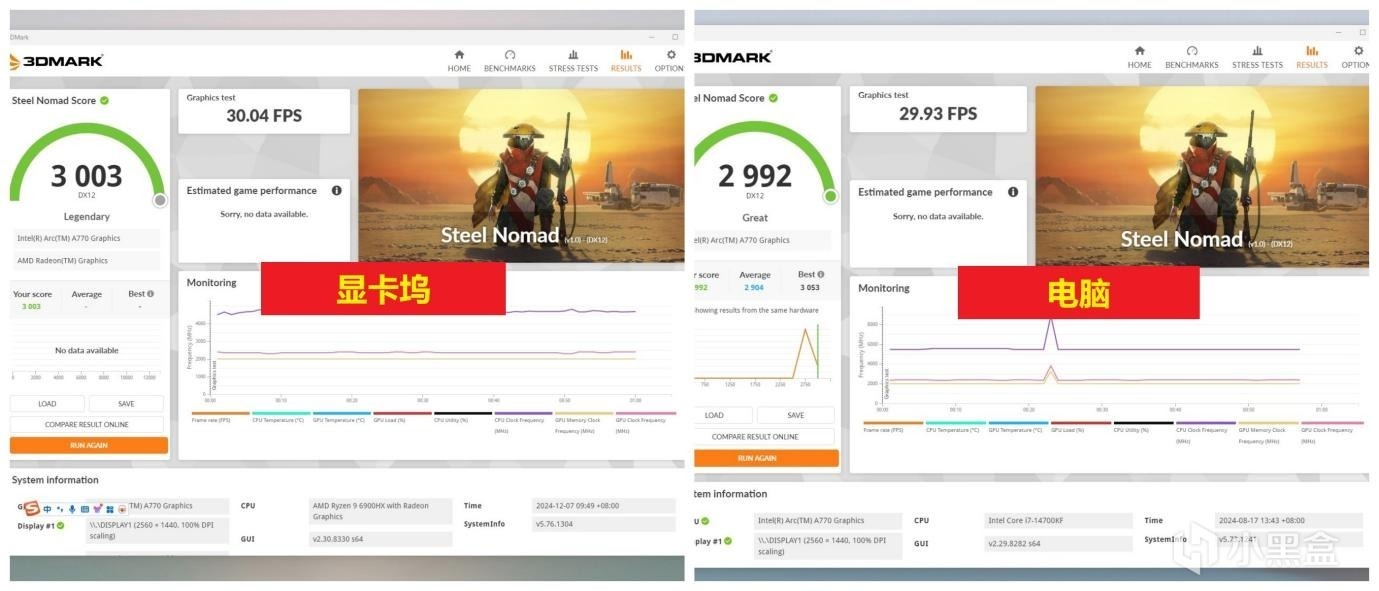Open BENCHMARKS tab in left 3DMark window
Viewport: 1379px width, 591px height.
click(509, 61)
